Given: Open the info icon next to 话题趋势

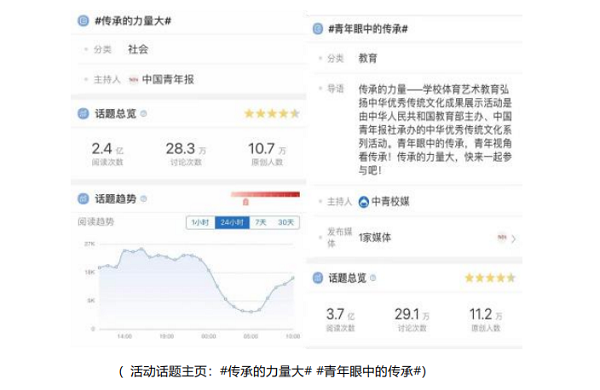Looking at the screenshot, I should pos(143,199).
